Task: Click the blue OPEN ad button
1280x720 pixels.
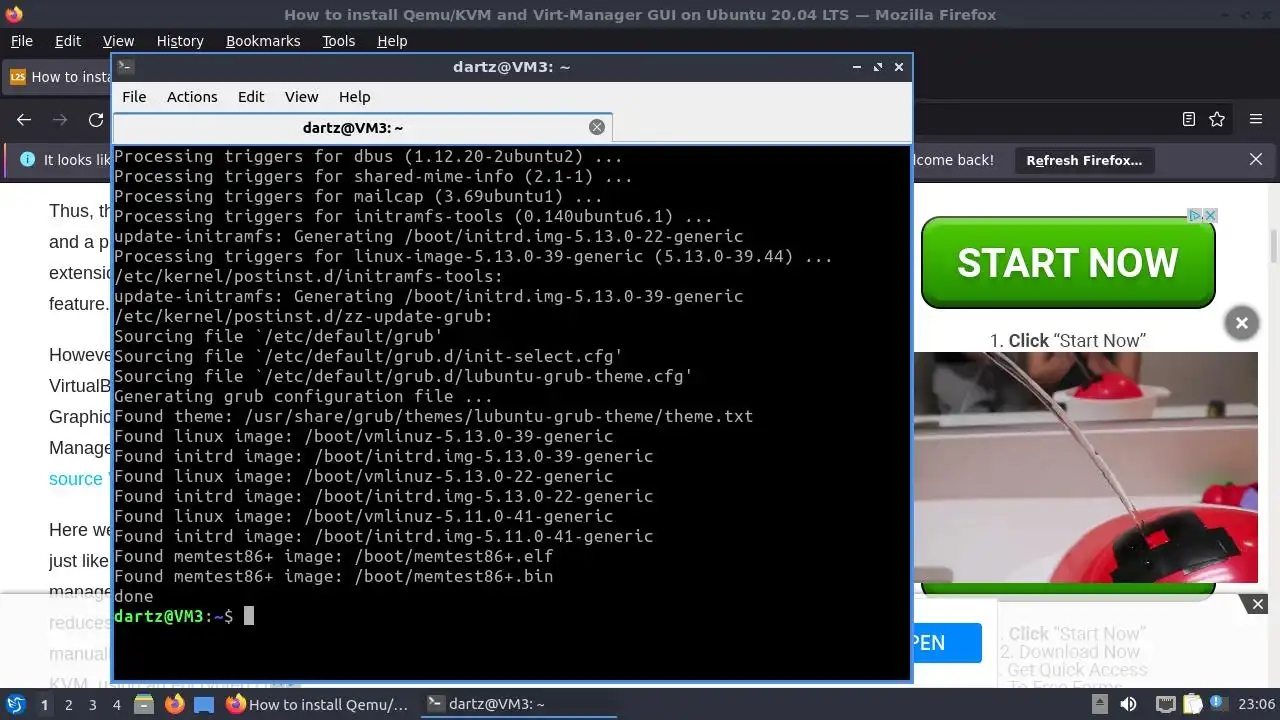Action: (x=946, y=643)
